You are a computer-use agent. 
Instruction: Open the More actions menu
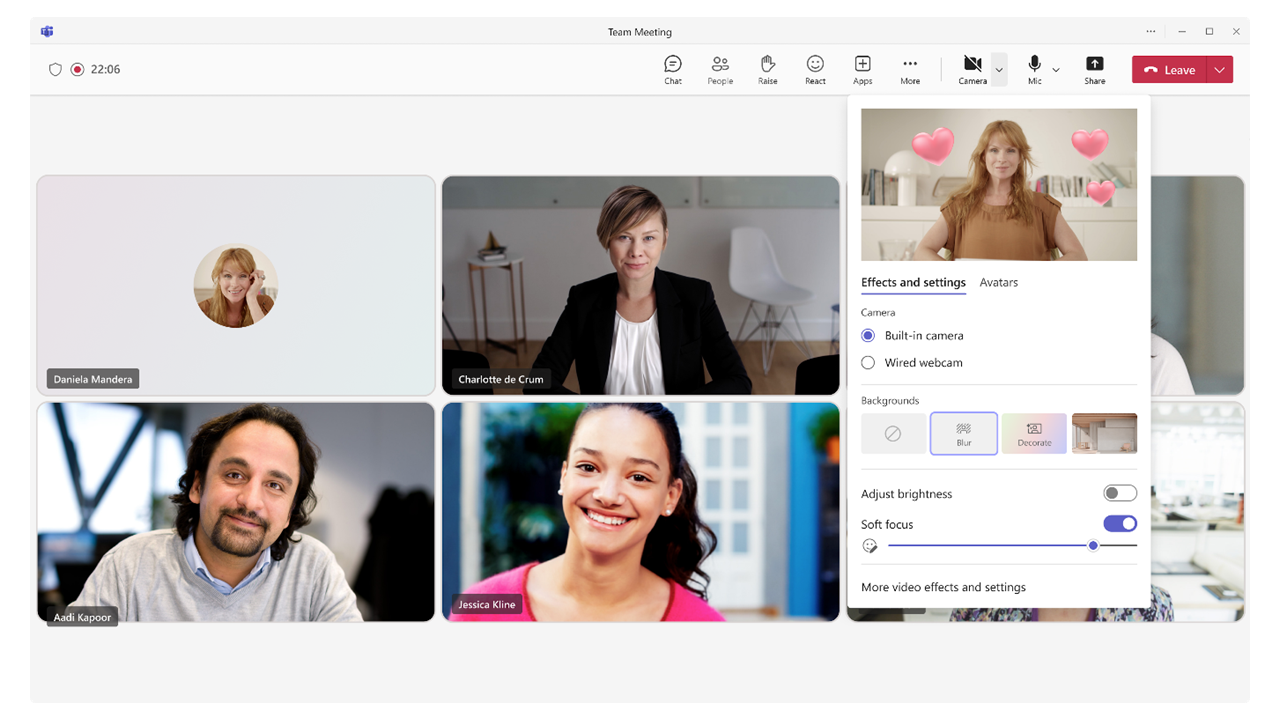point(909,69)
